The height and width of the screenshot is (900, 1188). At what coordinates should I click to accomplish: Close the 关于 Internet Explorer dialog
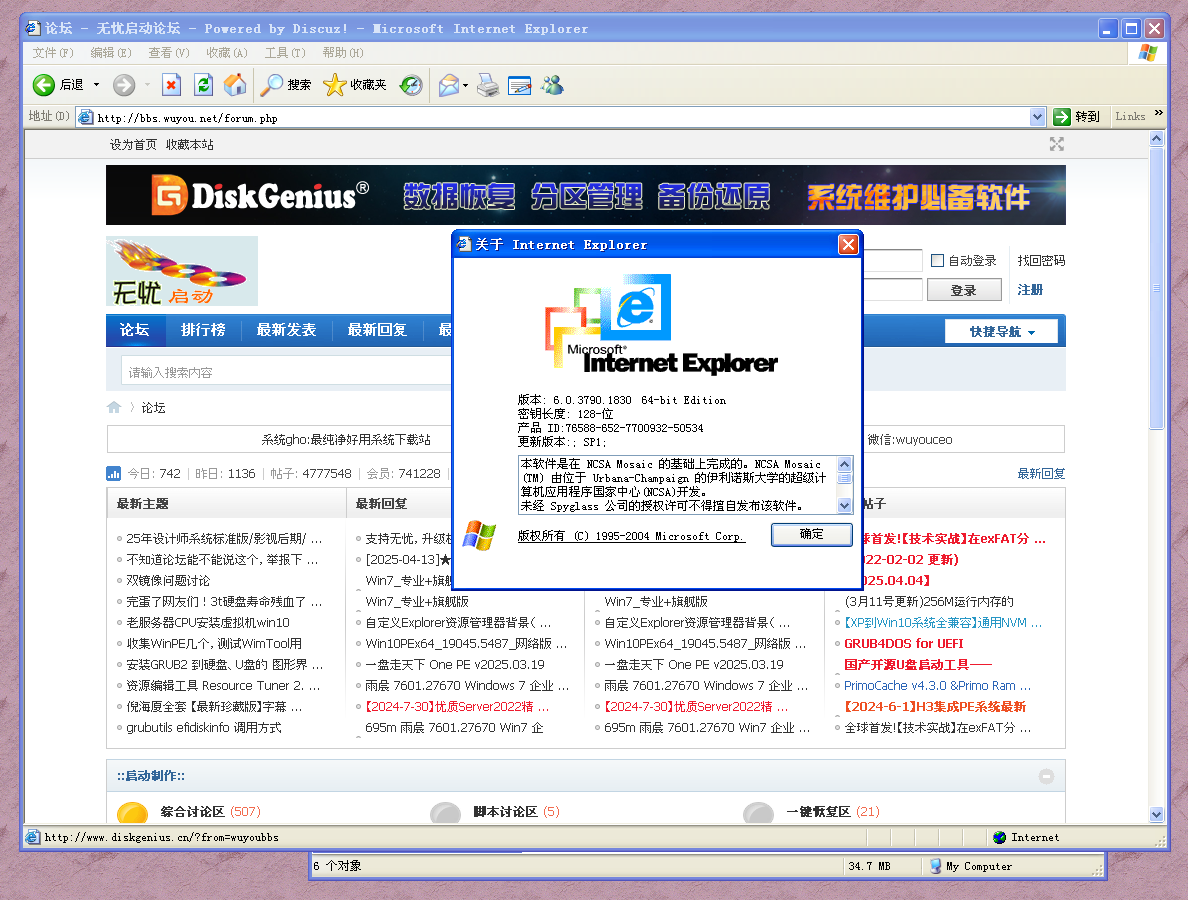[x=848, y=245]
